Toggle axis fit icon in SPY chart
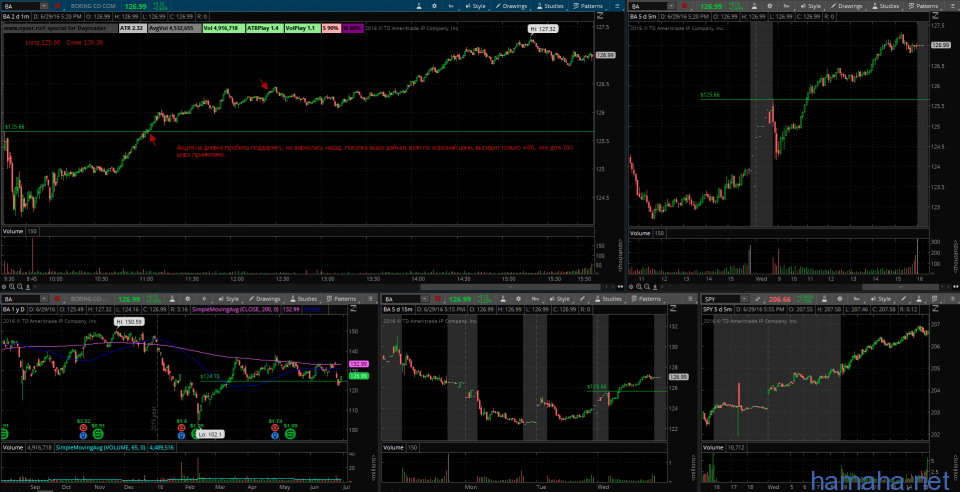 click(936, 308)
